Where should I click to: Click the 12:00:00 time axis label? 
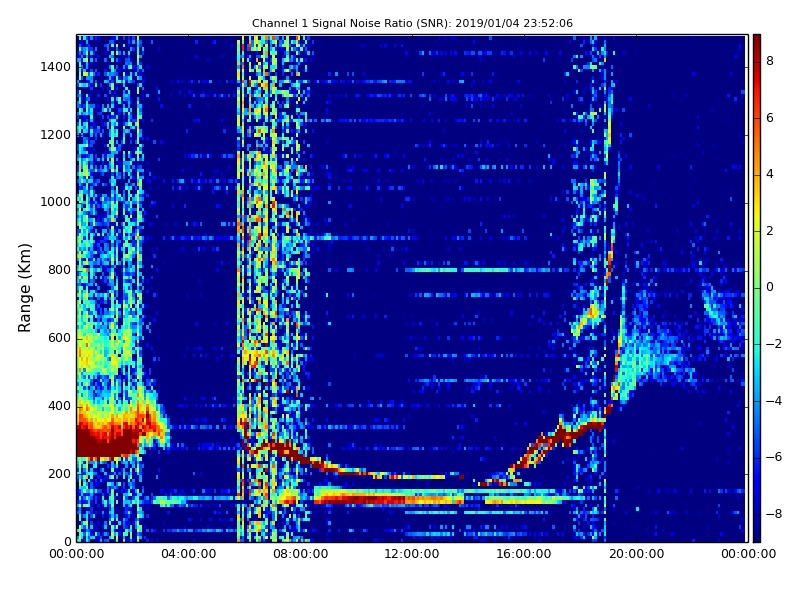pyautogui.click(x=412, y=554)
